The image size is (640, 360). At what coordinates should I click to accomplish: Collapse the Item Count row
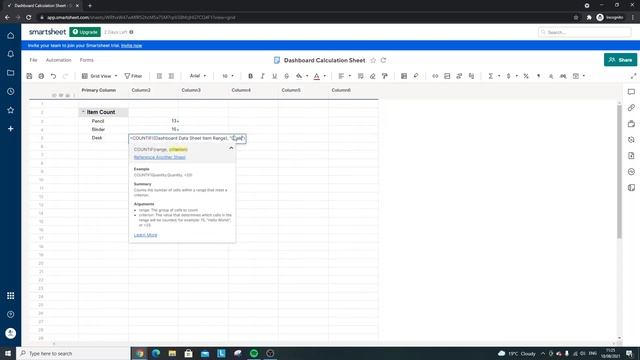pos(83,112)
